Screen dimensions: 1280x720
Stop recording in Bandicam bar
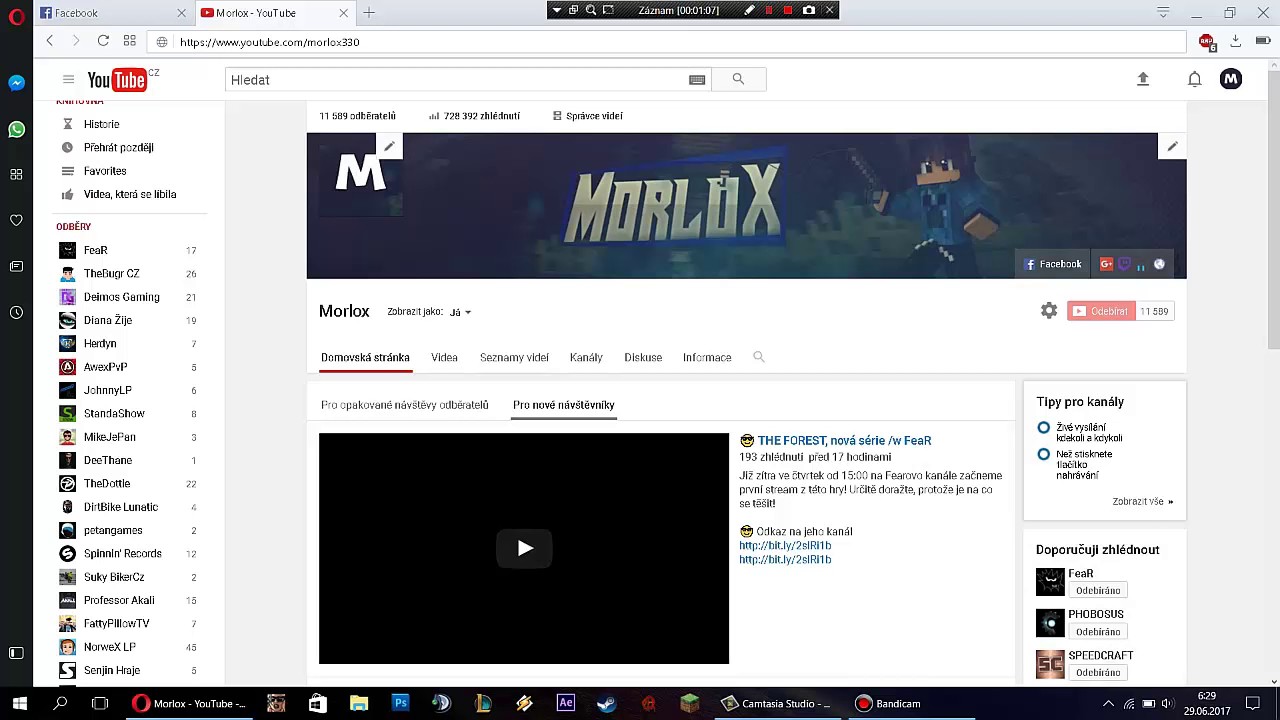coord(788,10)
